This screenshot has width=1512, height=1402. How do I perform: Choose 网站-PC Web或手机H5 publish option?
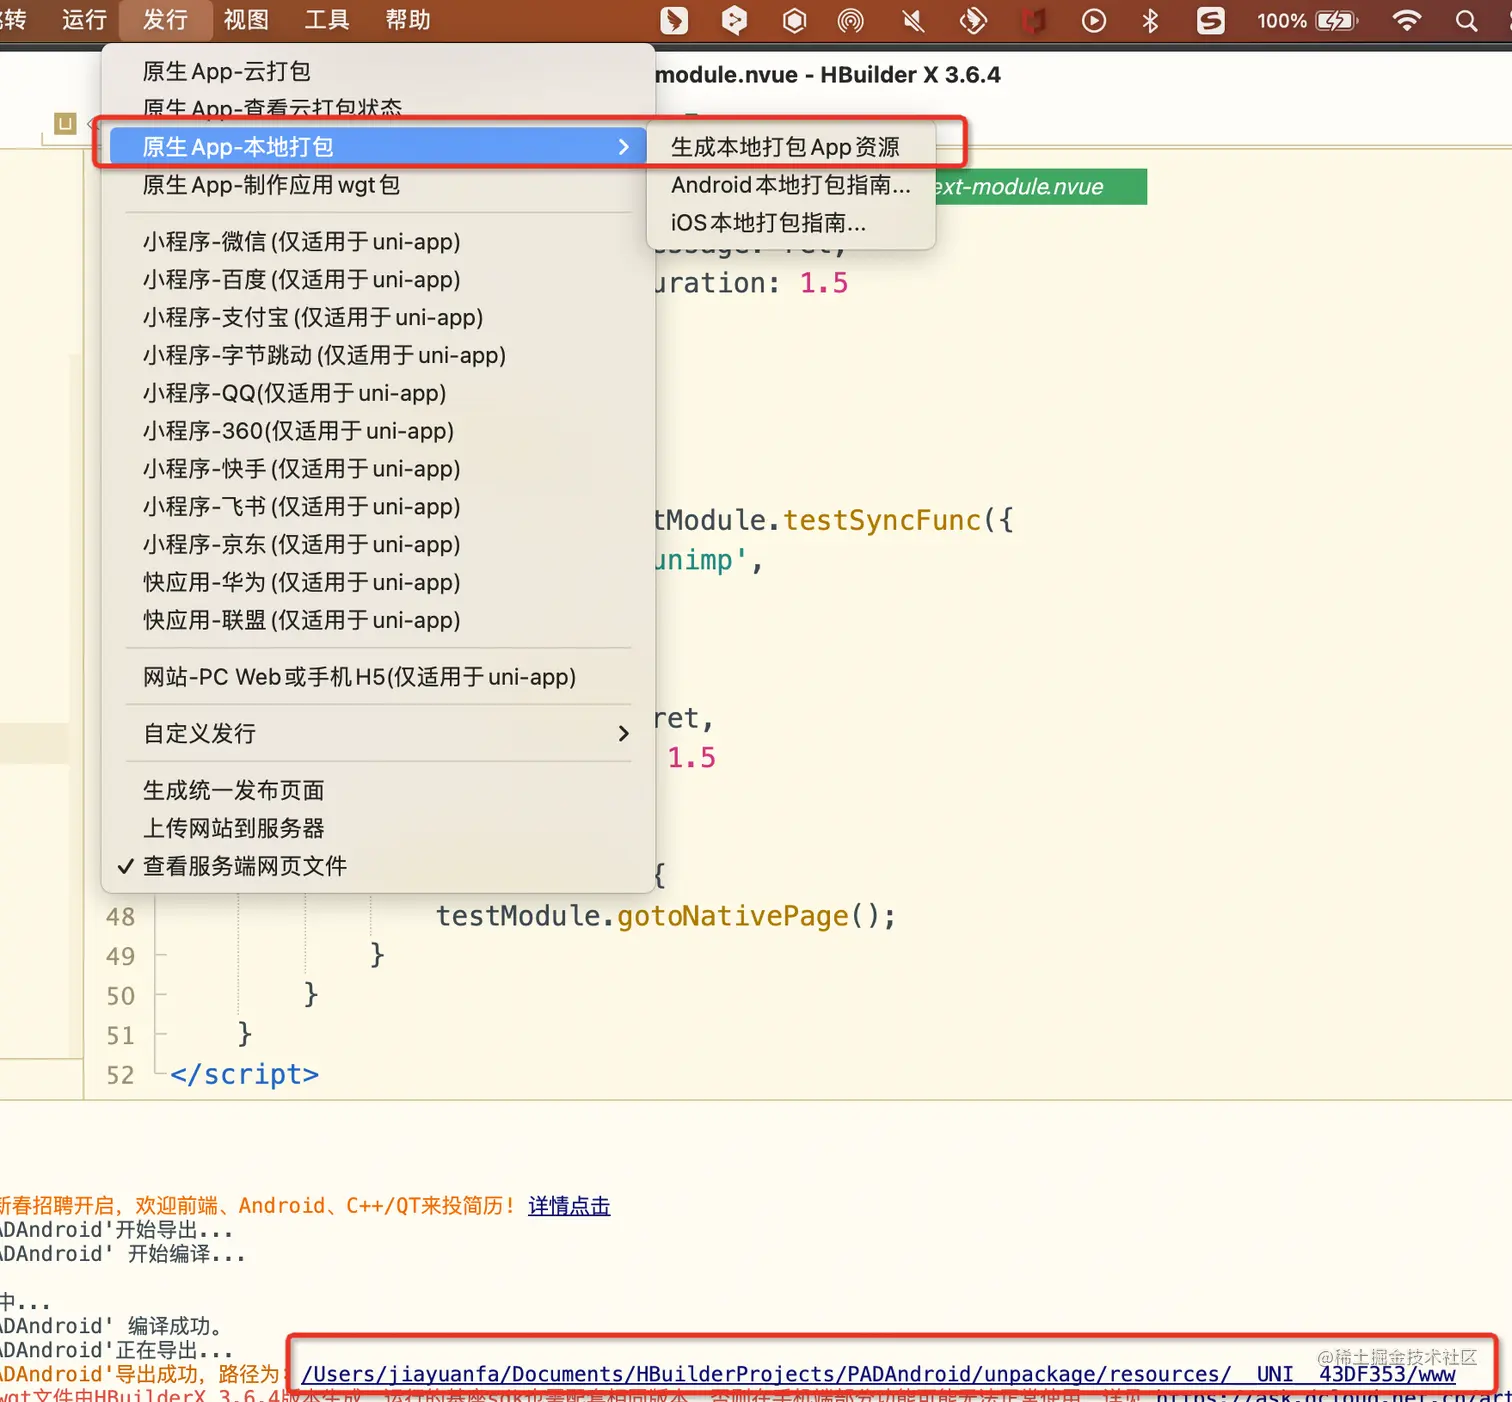point(378,678)
